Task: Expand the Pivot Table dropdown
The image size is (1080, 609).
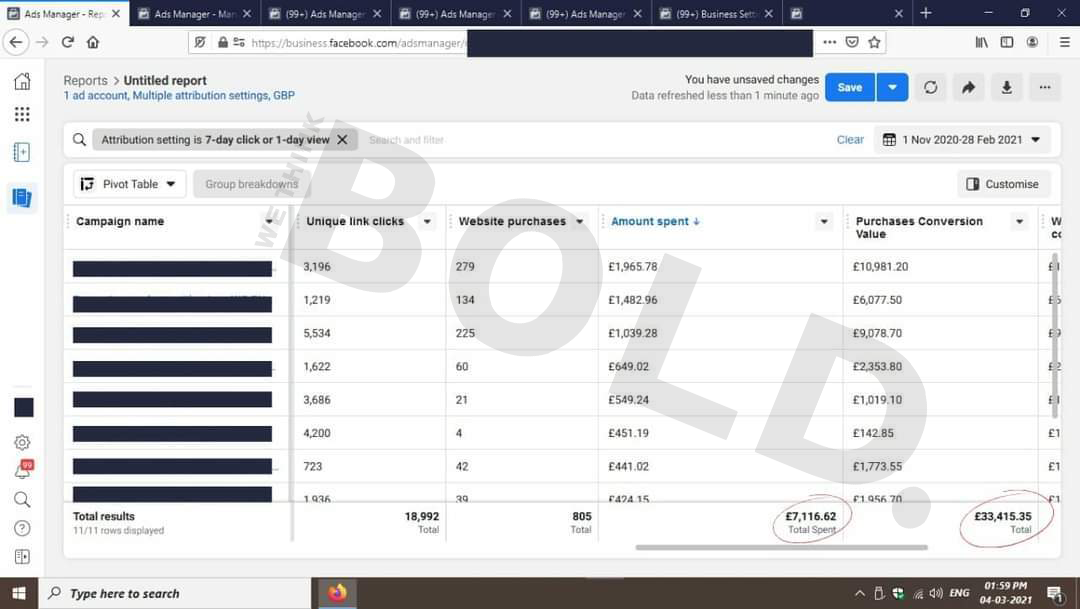Action: coord(129,184)
